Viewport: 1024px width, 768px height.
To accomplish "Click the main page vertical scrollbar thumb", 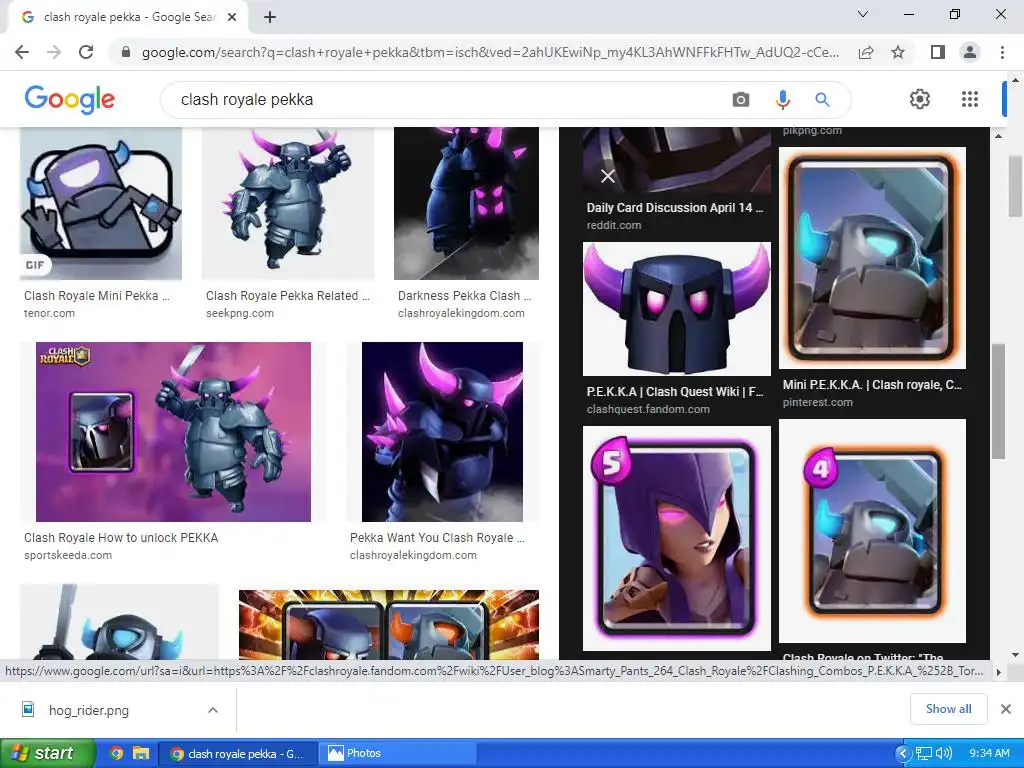I will [x=1016, y=186].
